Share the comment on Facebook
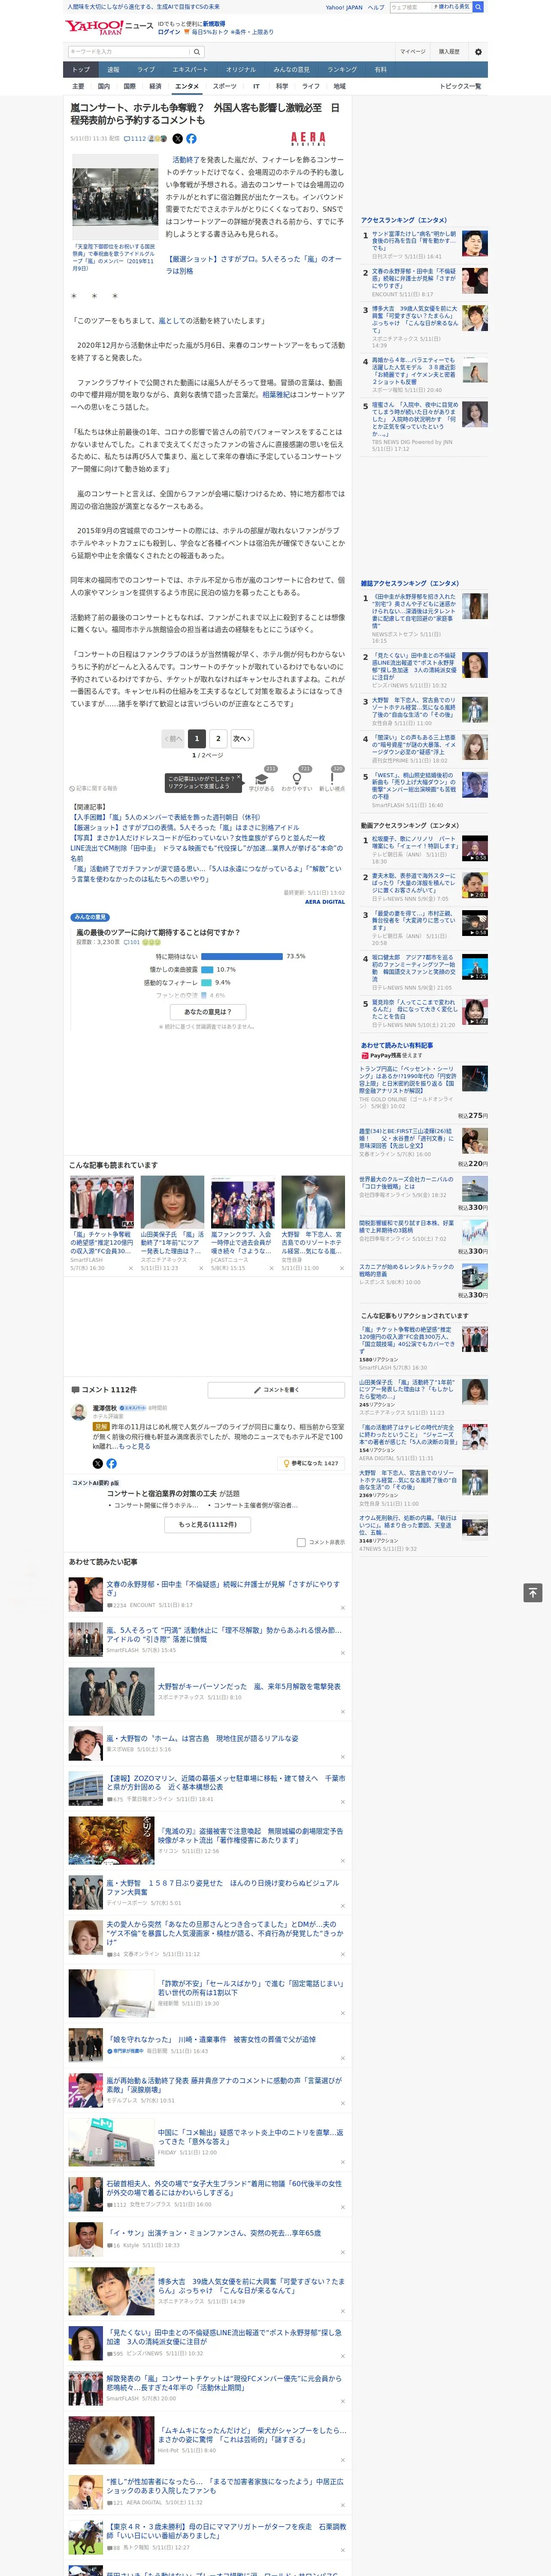Screen dimensions: 551x2576 coord(111,1463)
